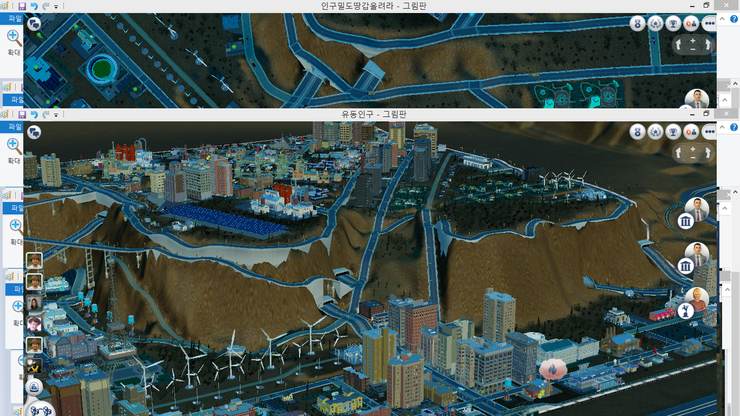The image size is (740, 416).
Task: Click medal icon in 인구밀도땅값올려라 image
Action: coord(638,24)
